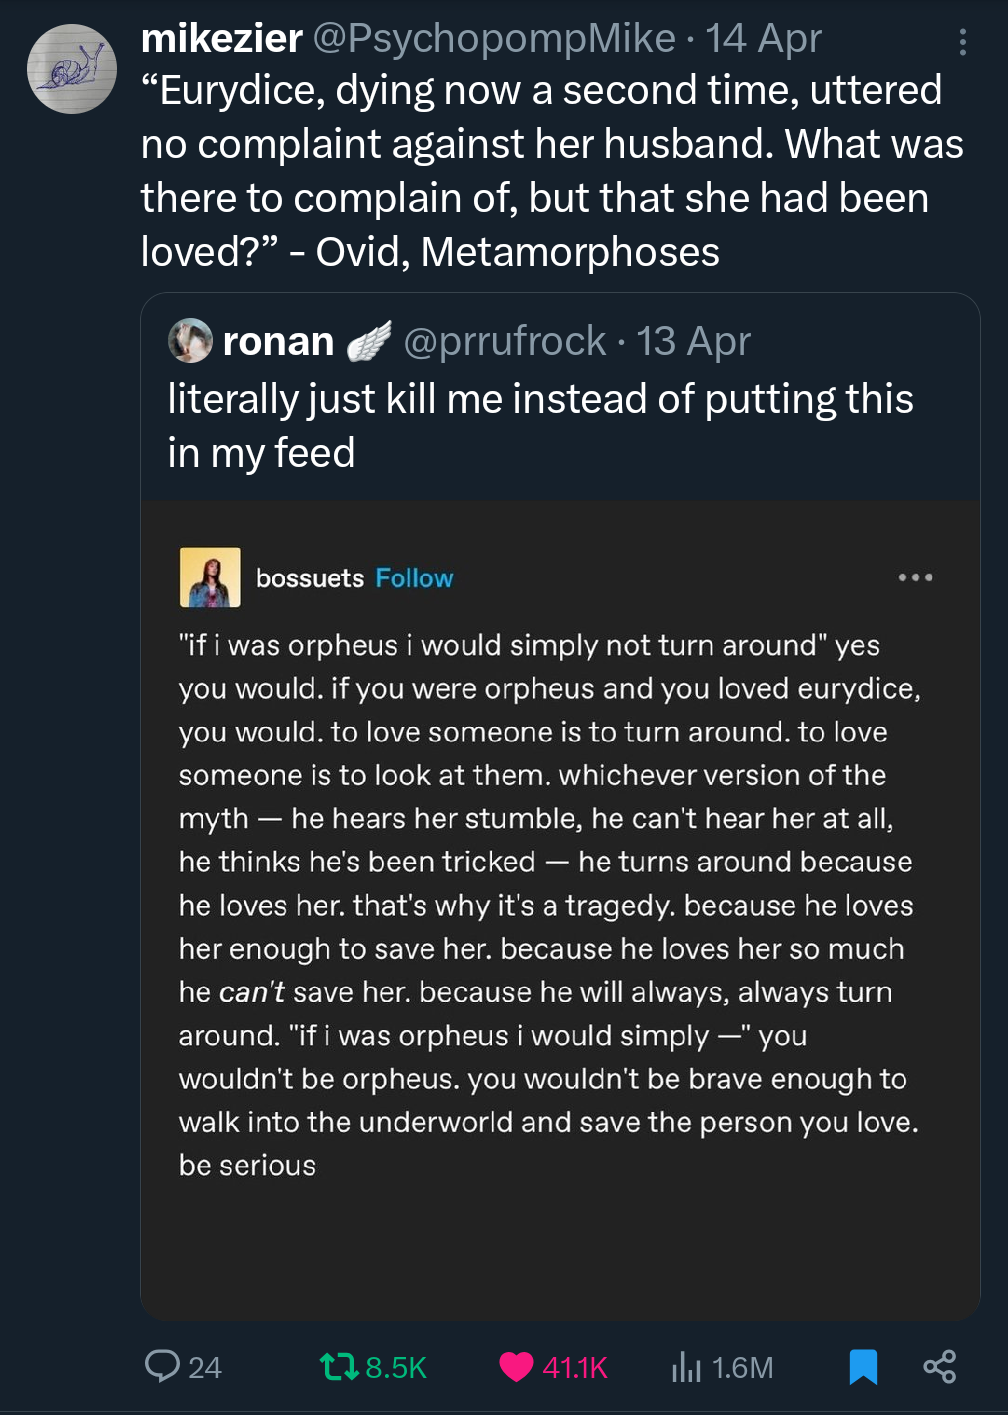Open mikezier's snail profile avatar
1008x1415 pixels.
click(x=71, y=69)
